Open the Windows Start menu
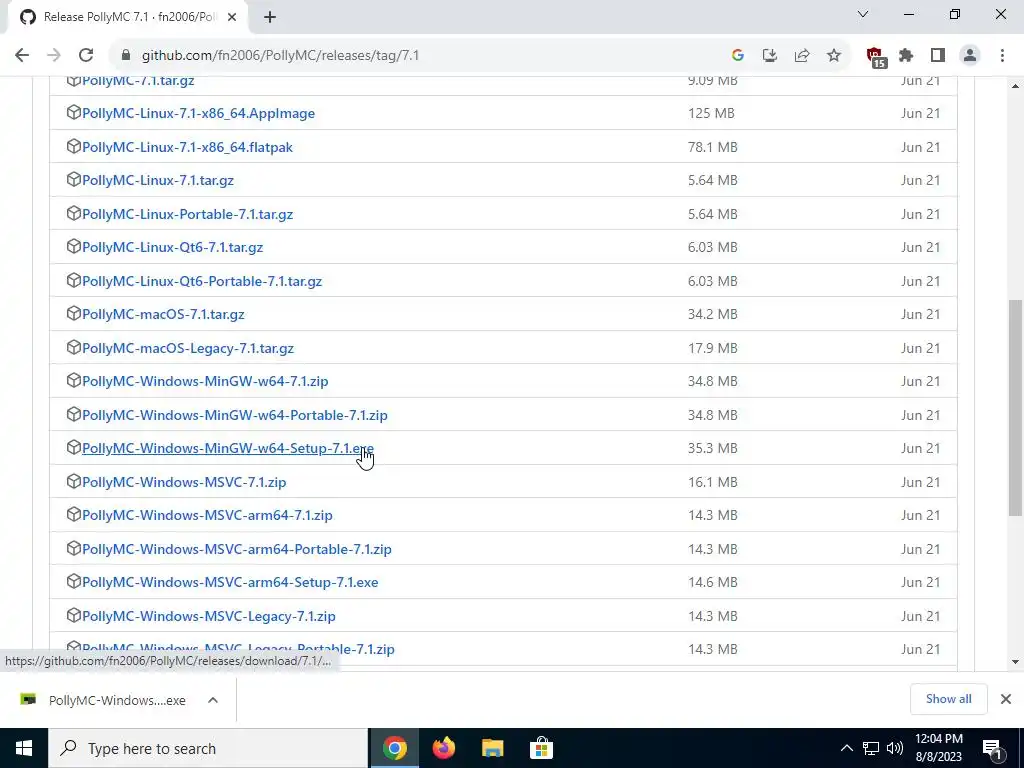This screenshot has width=1024, height=768. click(x=24, y=748)
